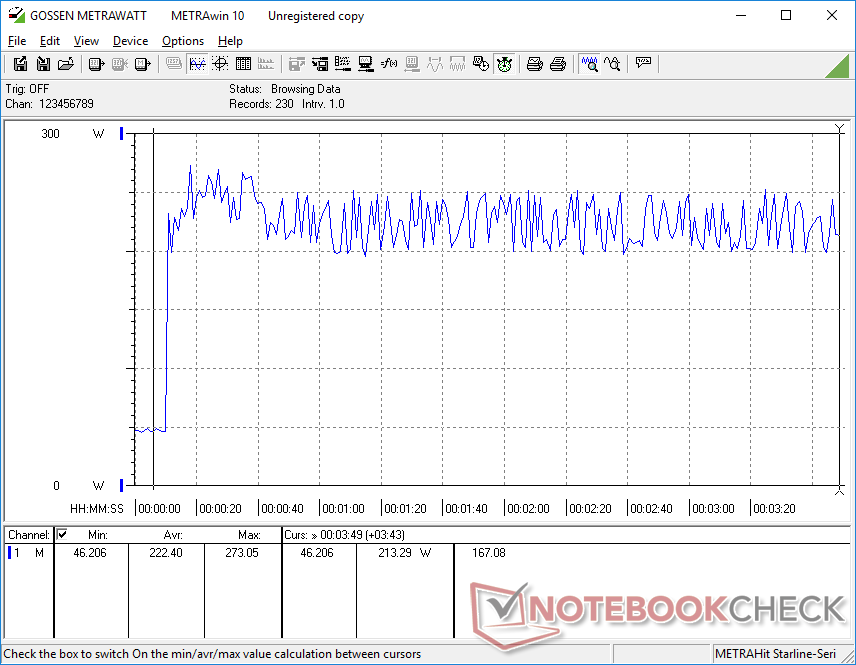Click the save-to-disk export icon
This screenshot has height=665, width=856.
[20, 64]
